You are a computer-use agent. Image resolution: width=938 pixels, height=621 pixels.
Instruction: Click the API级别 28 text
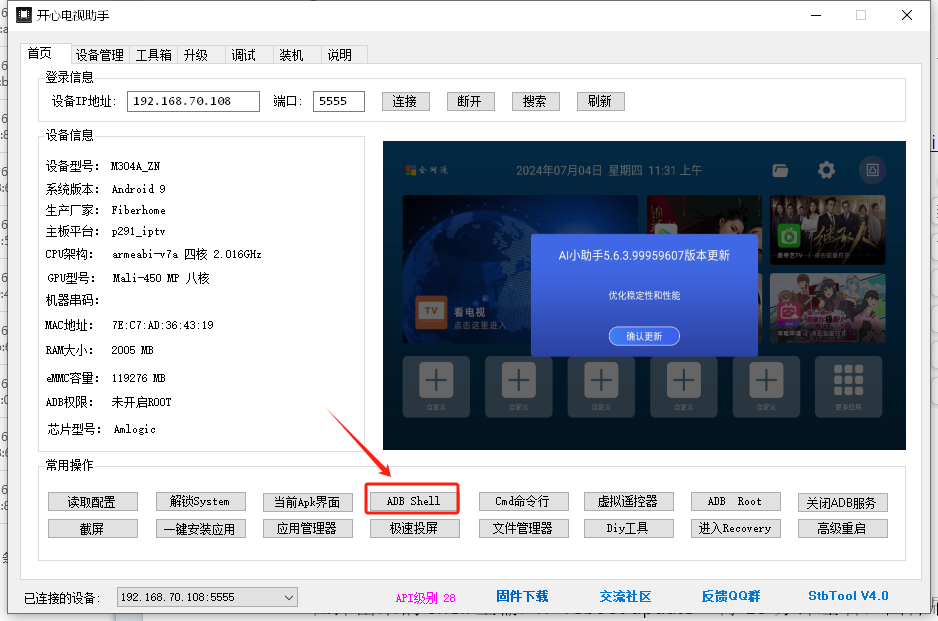(x=425, y=598)
